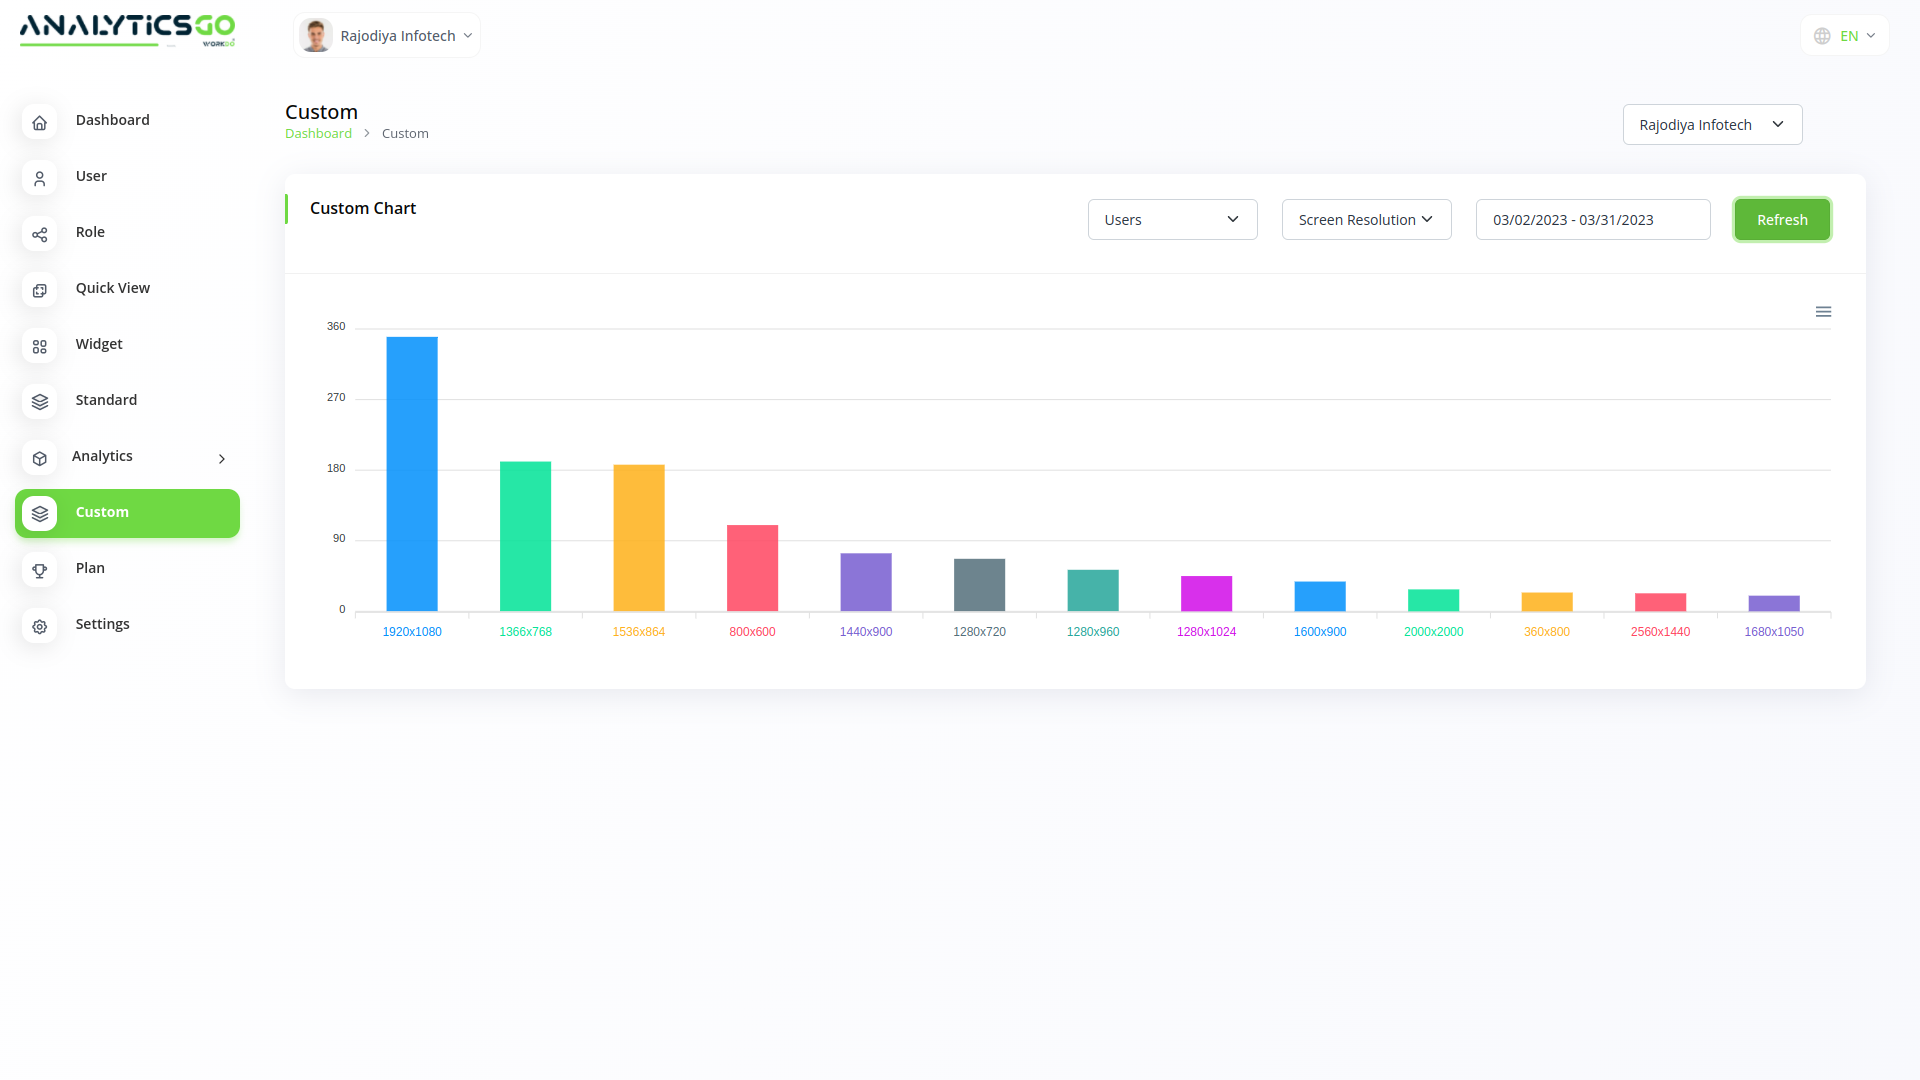Image resolution: width=1920 pixels, height=1080 pixels.
Task: Open the Rajodiya Infotech site selector dropdown
Action: (x=1711, y=125)
